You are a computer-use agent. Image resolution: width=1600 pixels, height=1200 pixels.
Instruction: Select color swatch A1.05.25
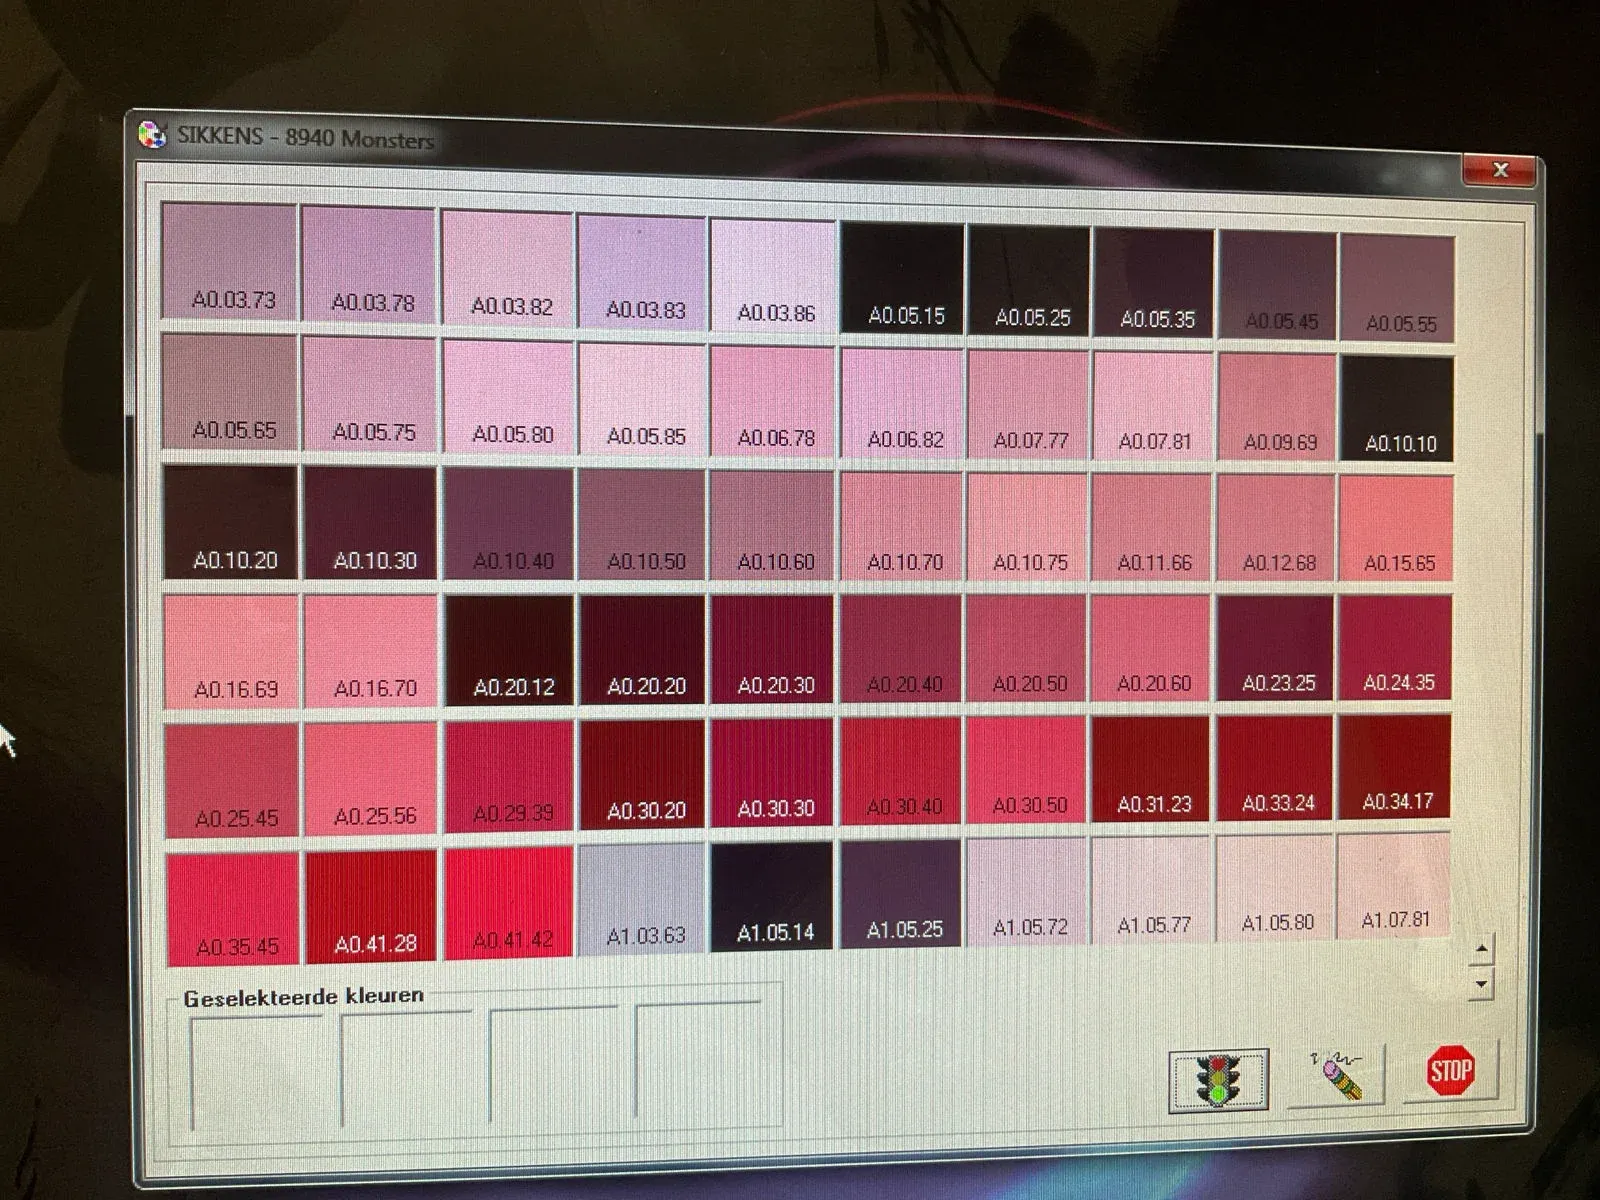click(901, 893)
